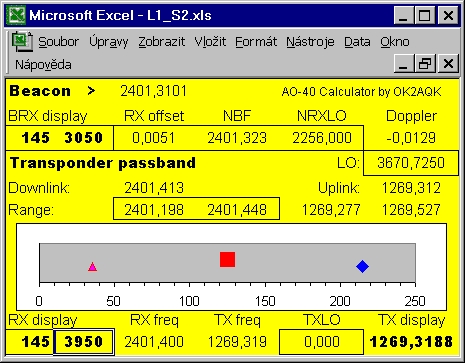Click the chart axis label 100
This screenshot has width=465, height=363.
coord(189,301)
